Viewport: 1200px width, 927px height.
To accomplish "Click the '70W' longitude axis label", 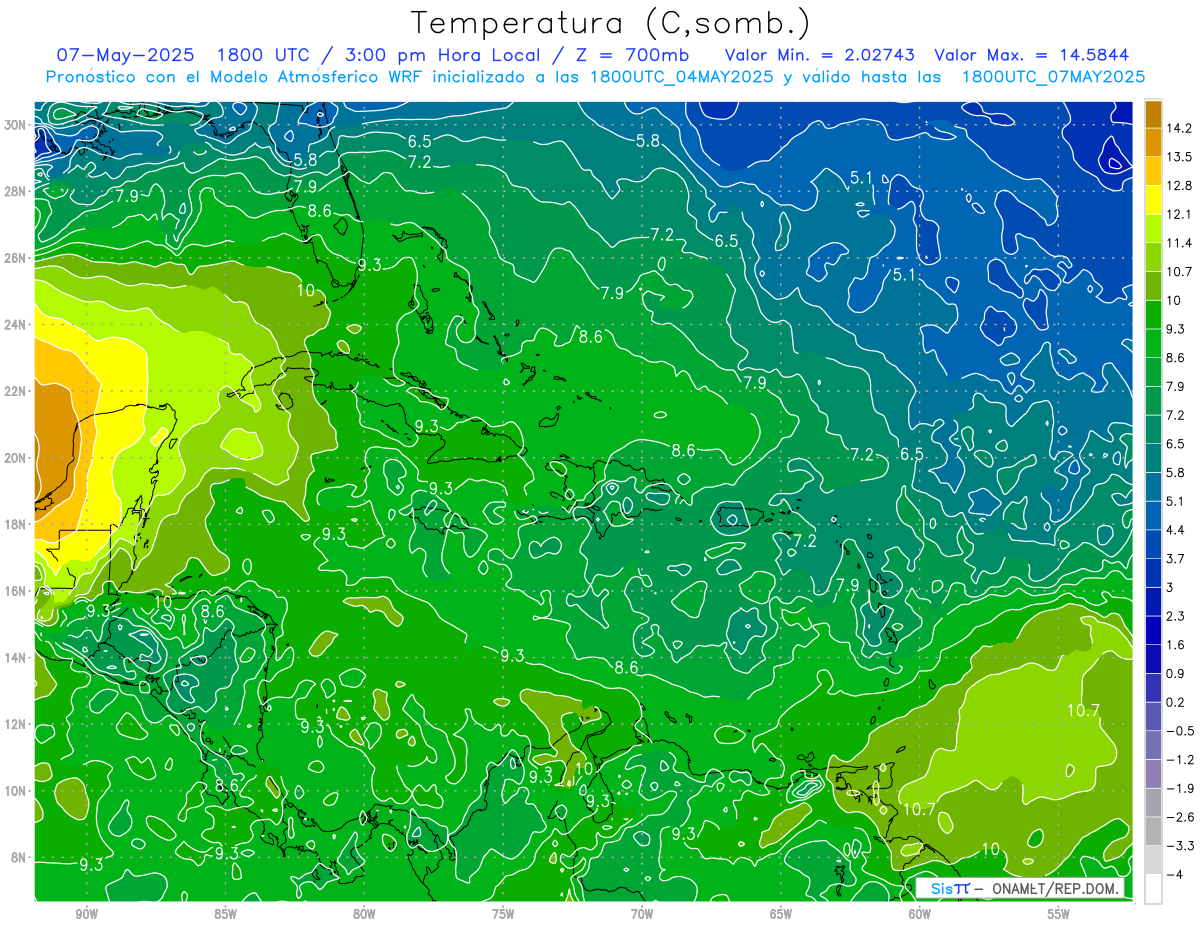I will click(x=642, y=914).
